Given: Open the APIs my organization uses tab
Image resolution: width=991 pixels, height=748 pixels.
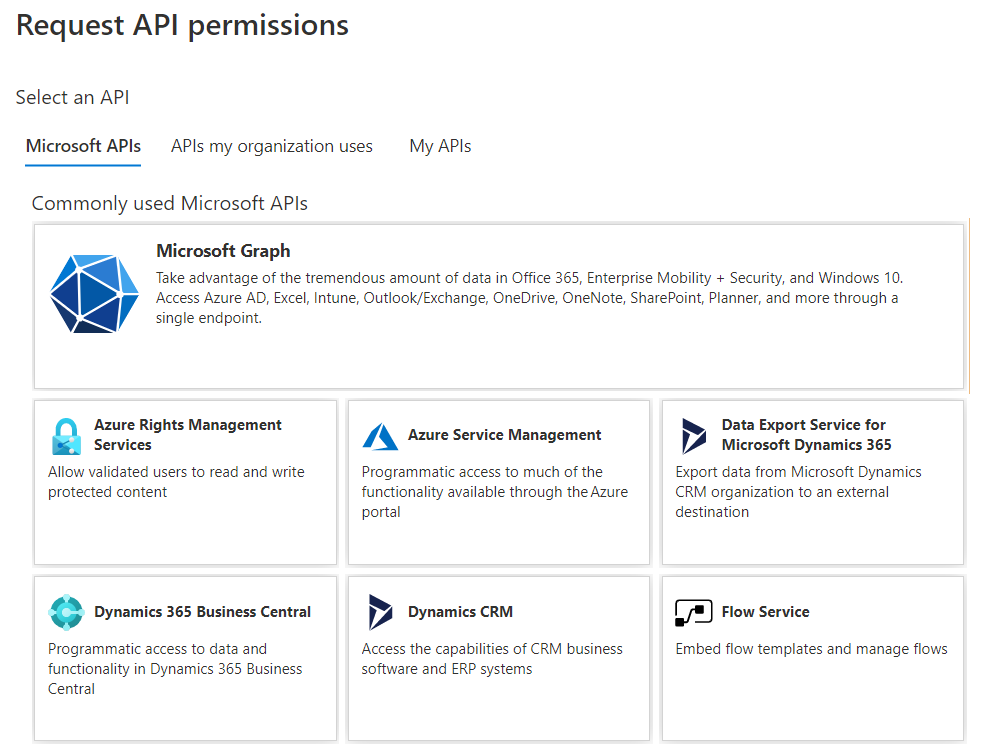Looking at the screenshot, I should [272, 146].
